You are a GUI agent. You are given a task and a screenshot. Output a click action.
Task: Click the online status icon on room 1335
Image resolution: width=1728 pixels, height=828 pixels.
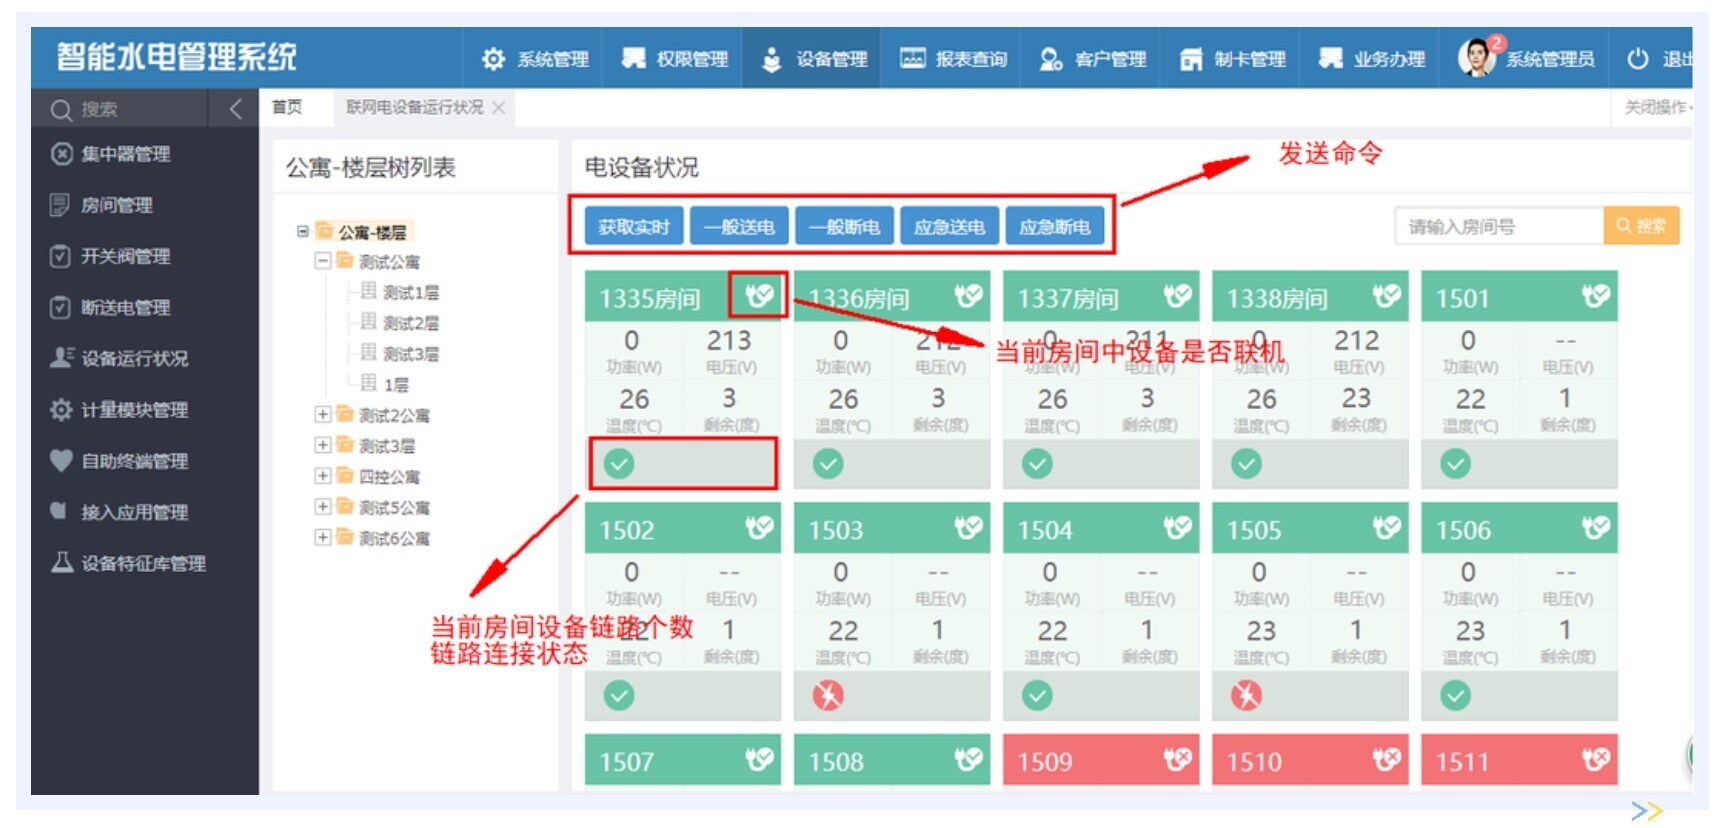click(759, 295)
